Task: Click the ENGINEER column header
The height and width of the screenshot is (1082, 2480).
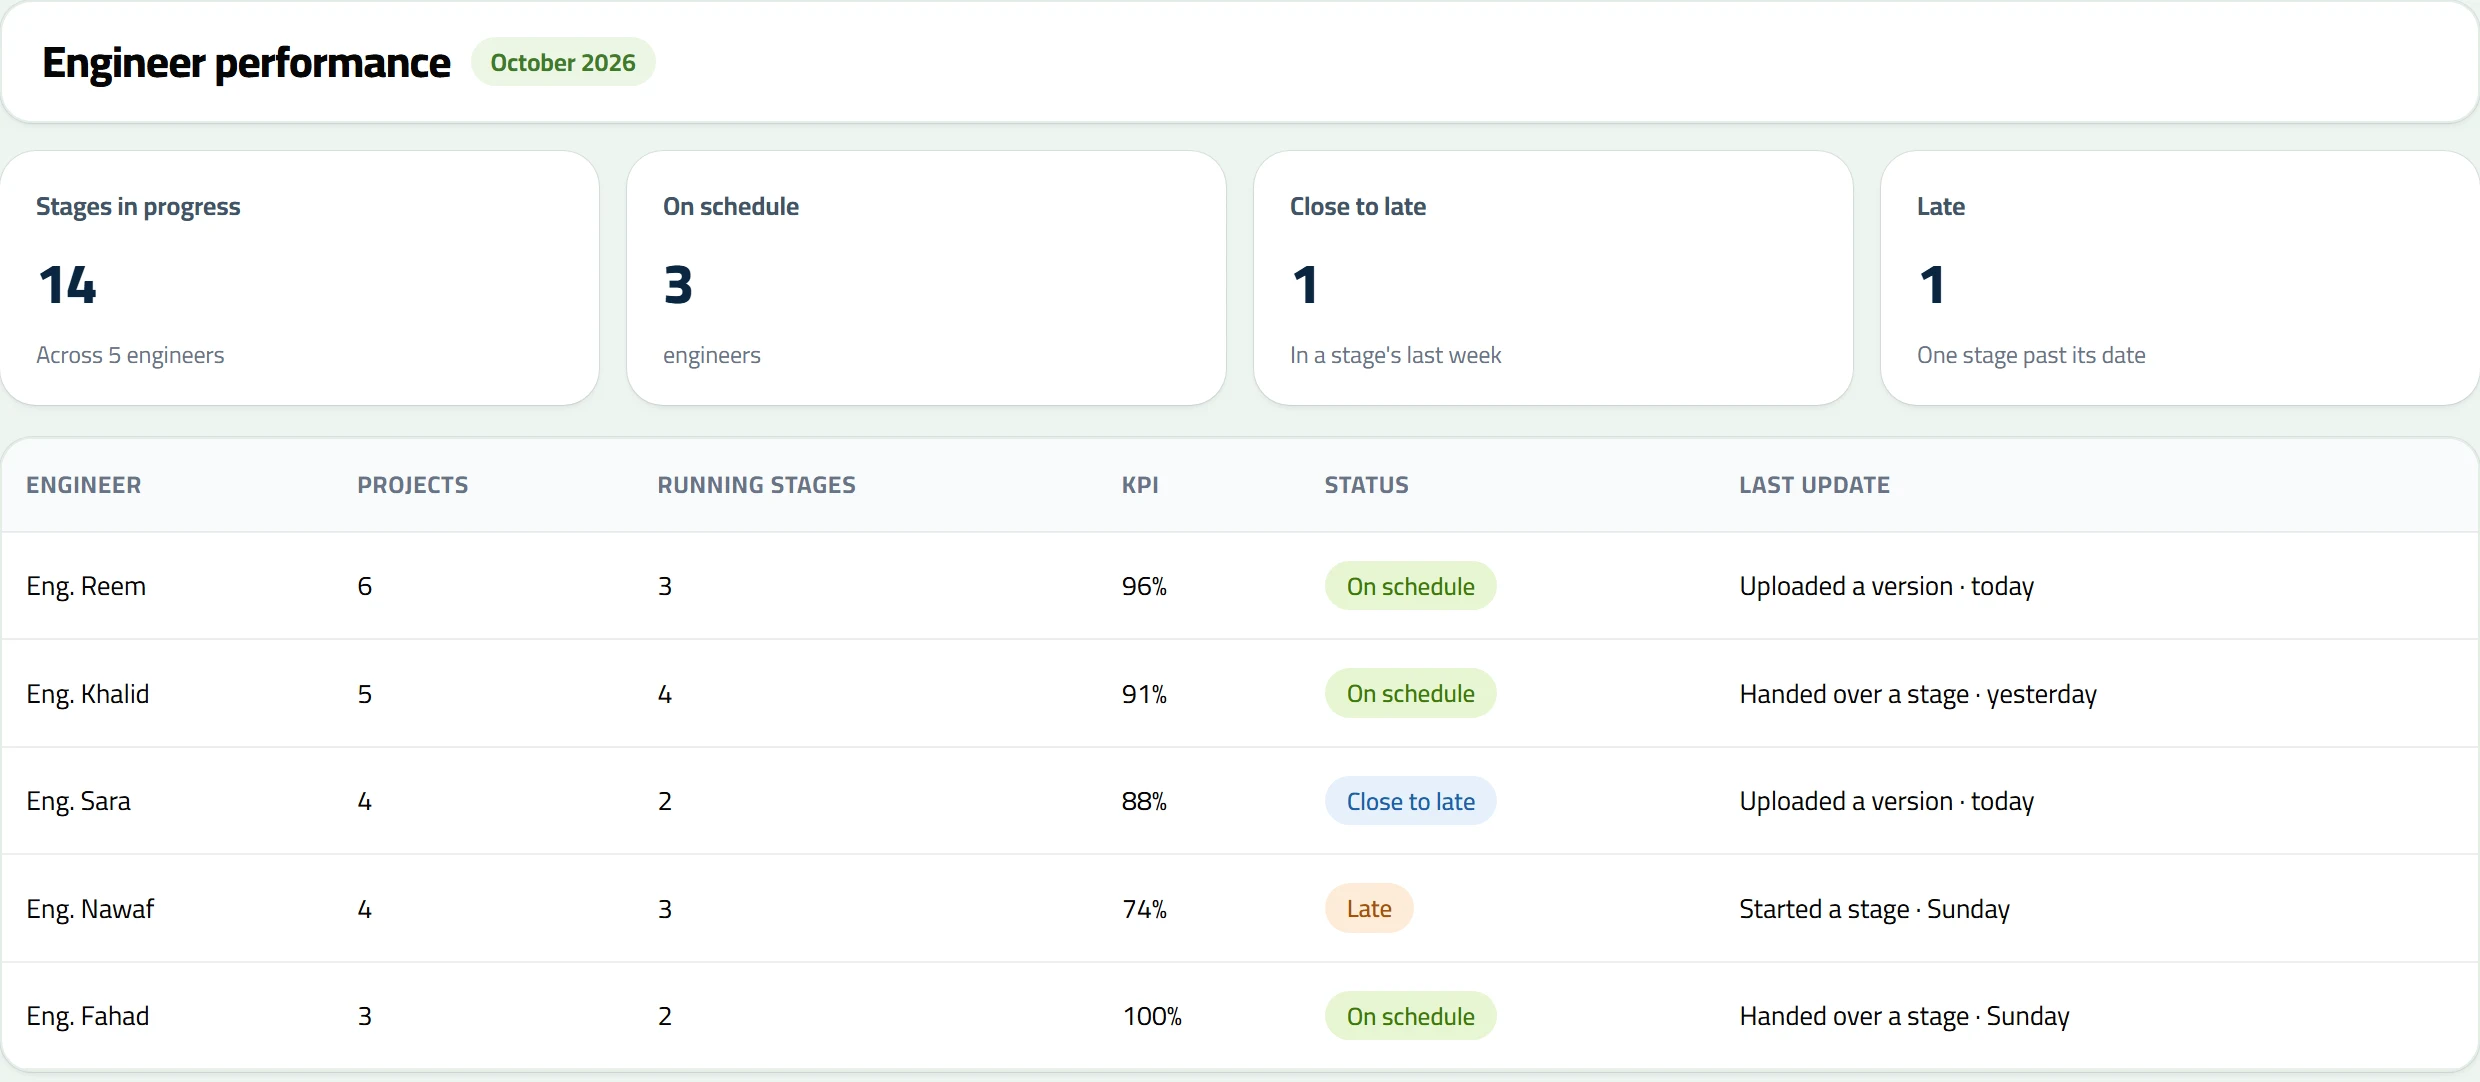Action: point(83,485)
